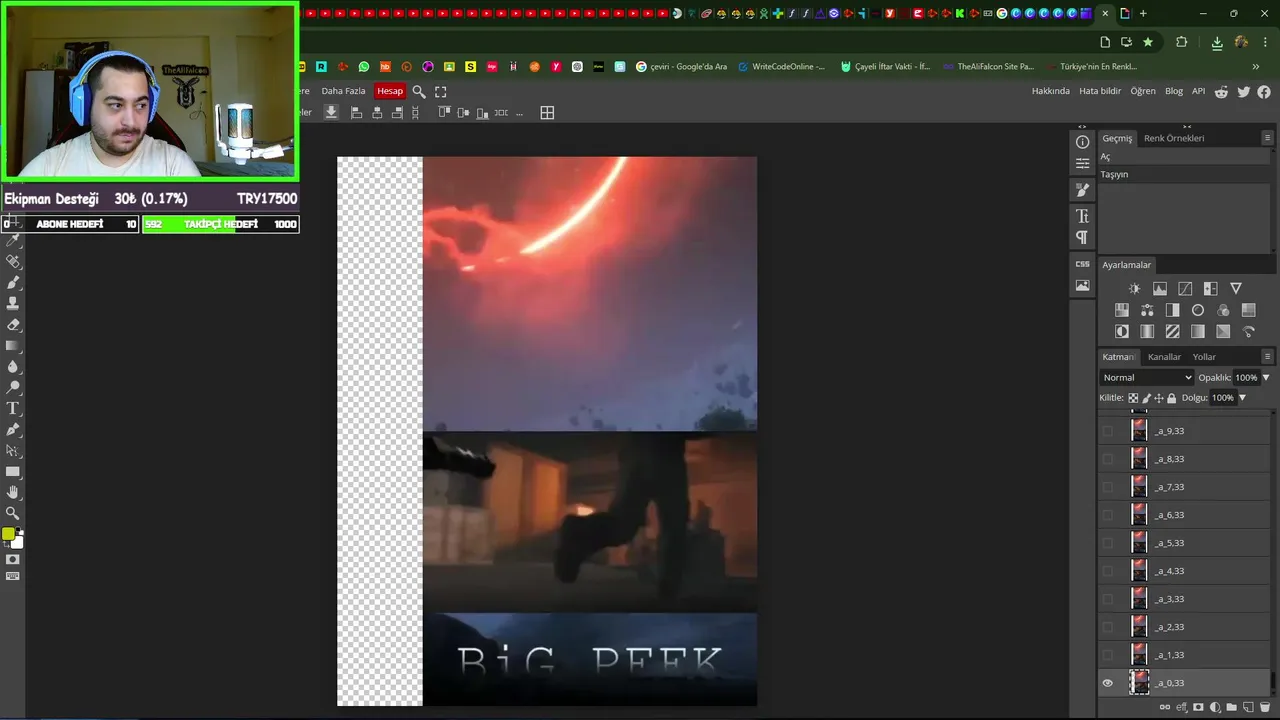
Task: Open the properties sliders side panel
Action: click(x=1082, y=163)
